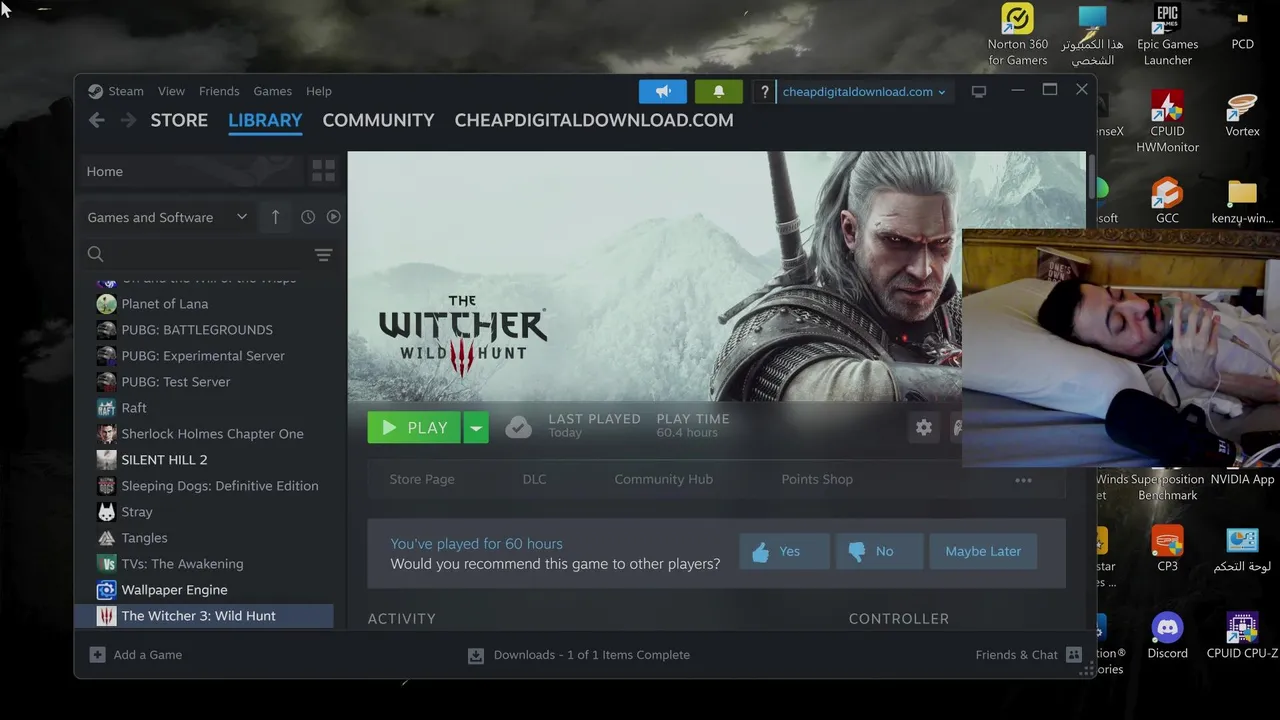The image size is (1280, 720).
Task: Open game settings gear icon
Action: (x=924, y=428)
